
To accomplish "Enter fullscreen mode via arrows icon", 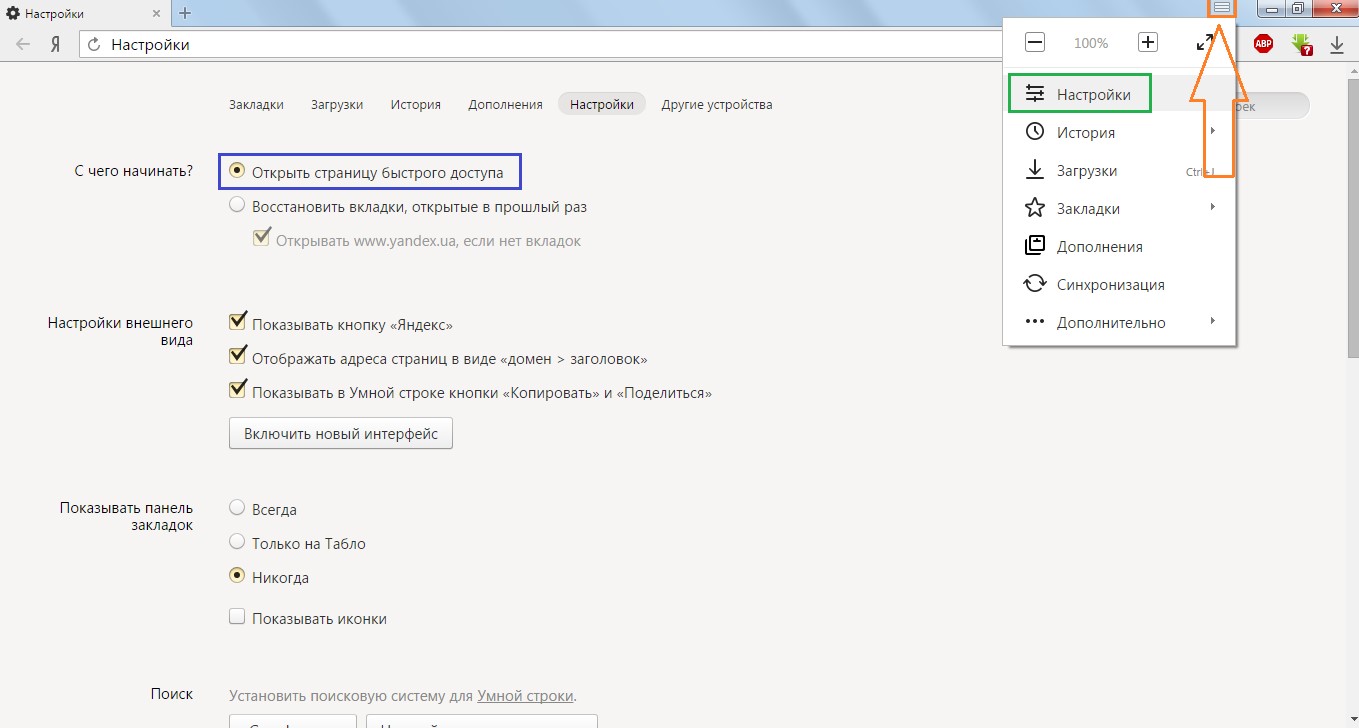I will 1205,43.
